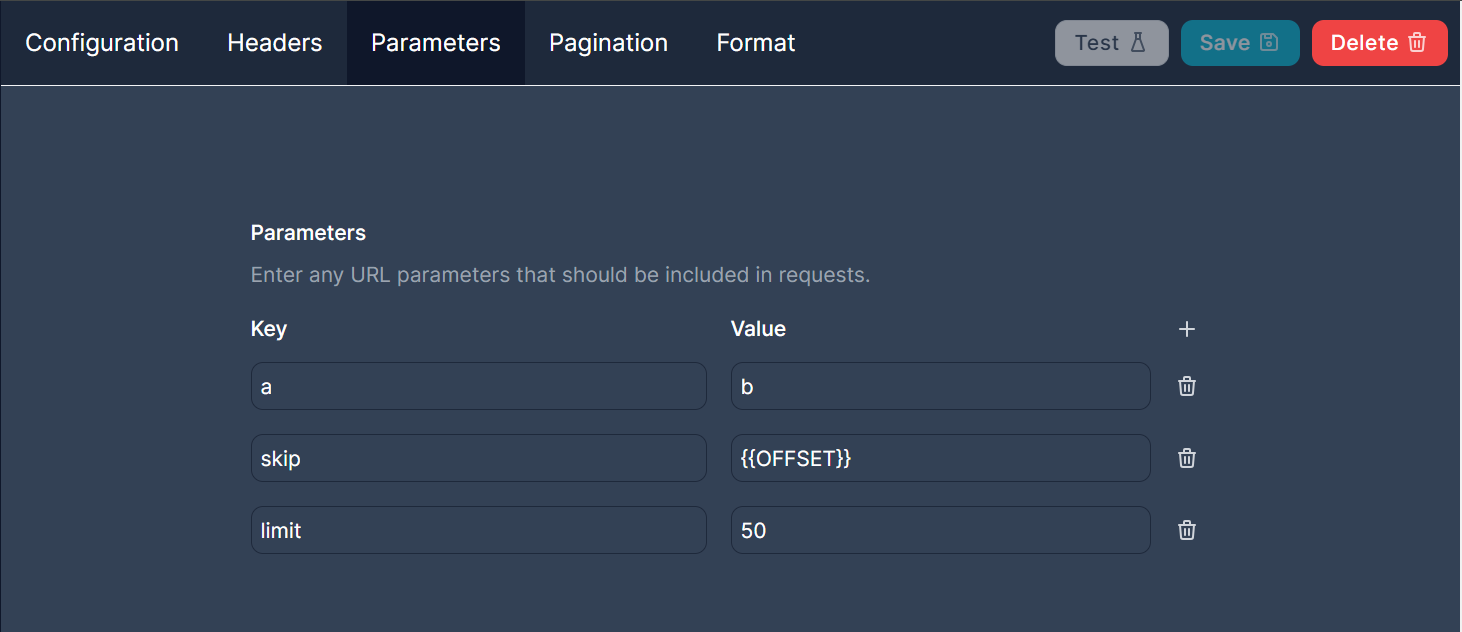Focus the key field containing 'a'

click(x=478, y=386)
